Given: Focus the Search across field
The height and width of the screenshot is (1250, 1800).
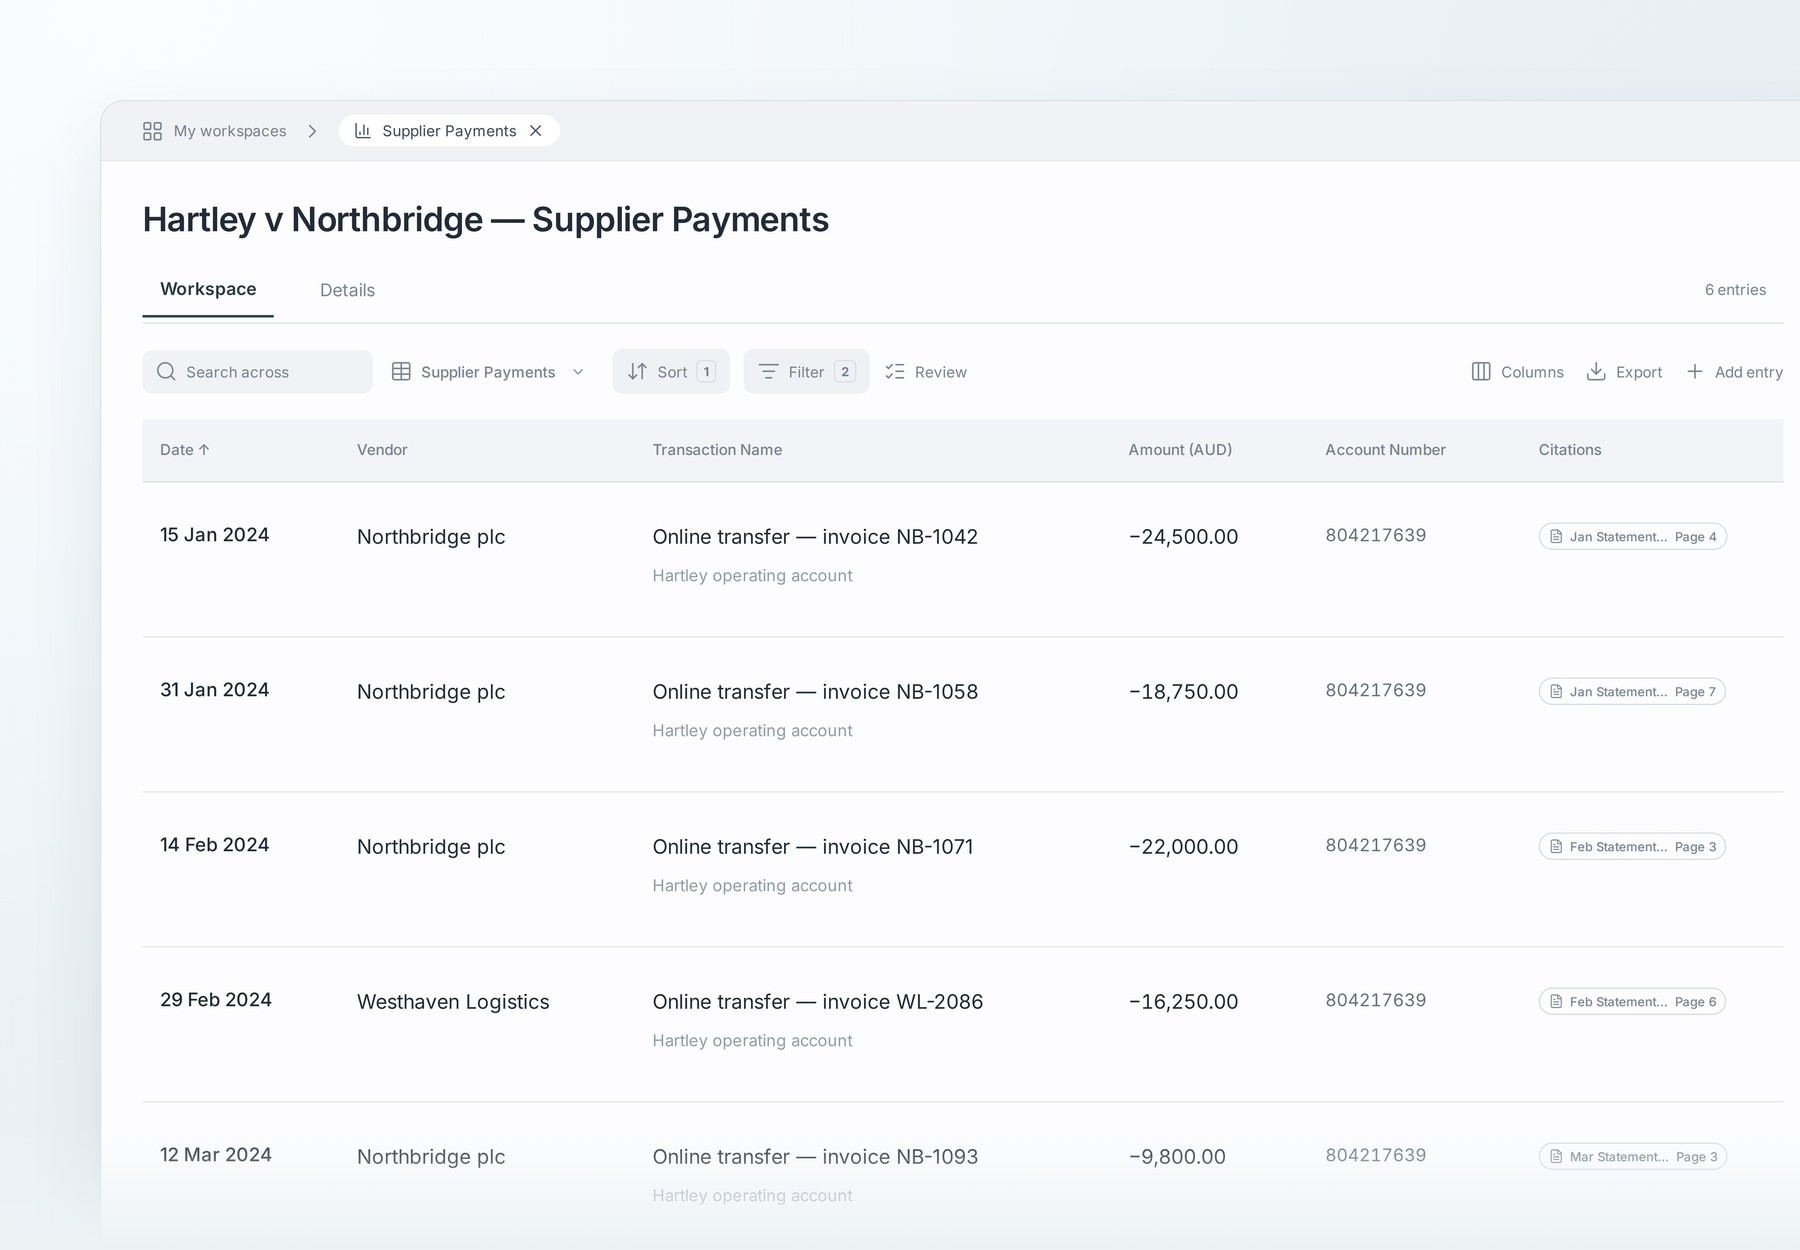Looking at the screenshot, I should click(x=257, y=371).
